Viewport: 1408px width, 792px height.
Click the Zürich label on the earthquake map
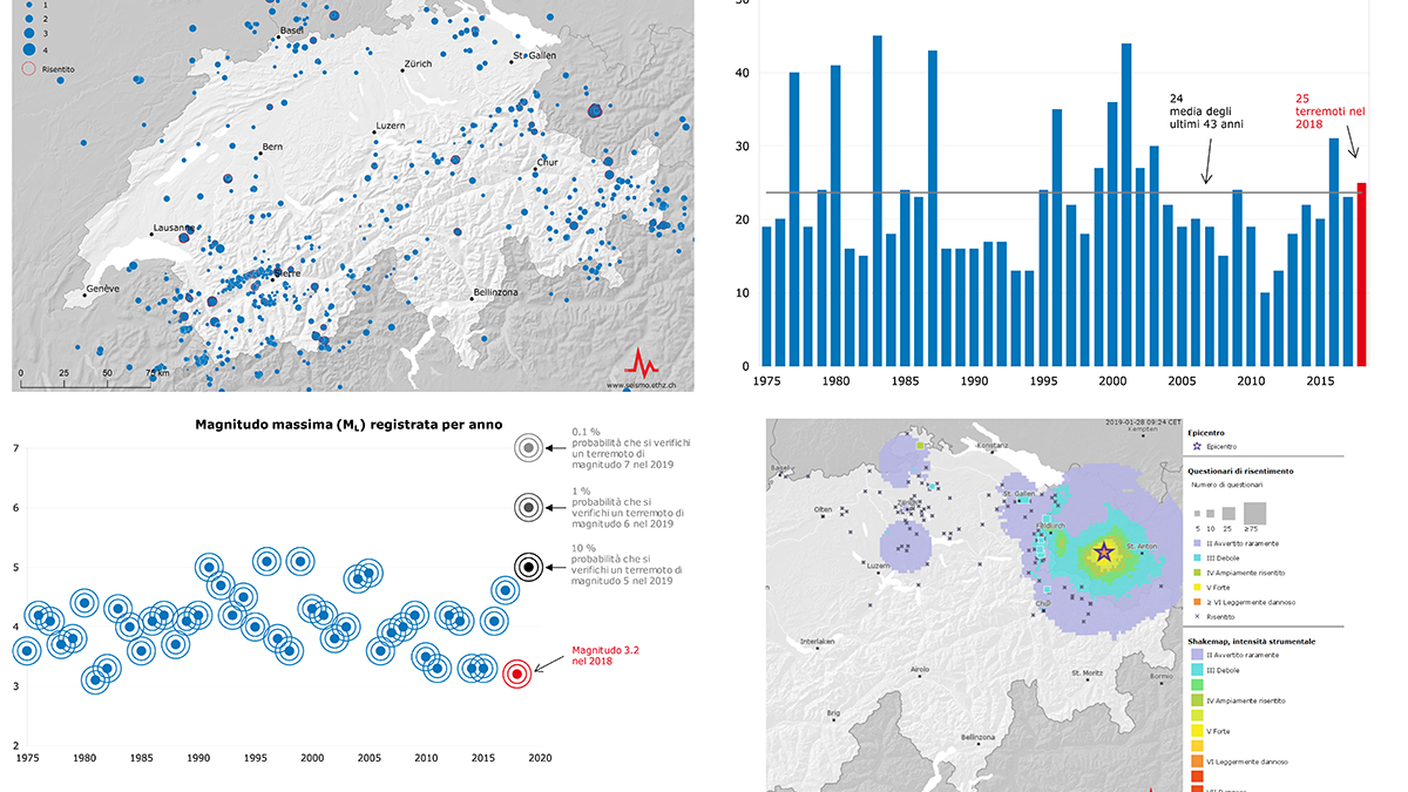(418, 64)
